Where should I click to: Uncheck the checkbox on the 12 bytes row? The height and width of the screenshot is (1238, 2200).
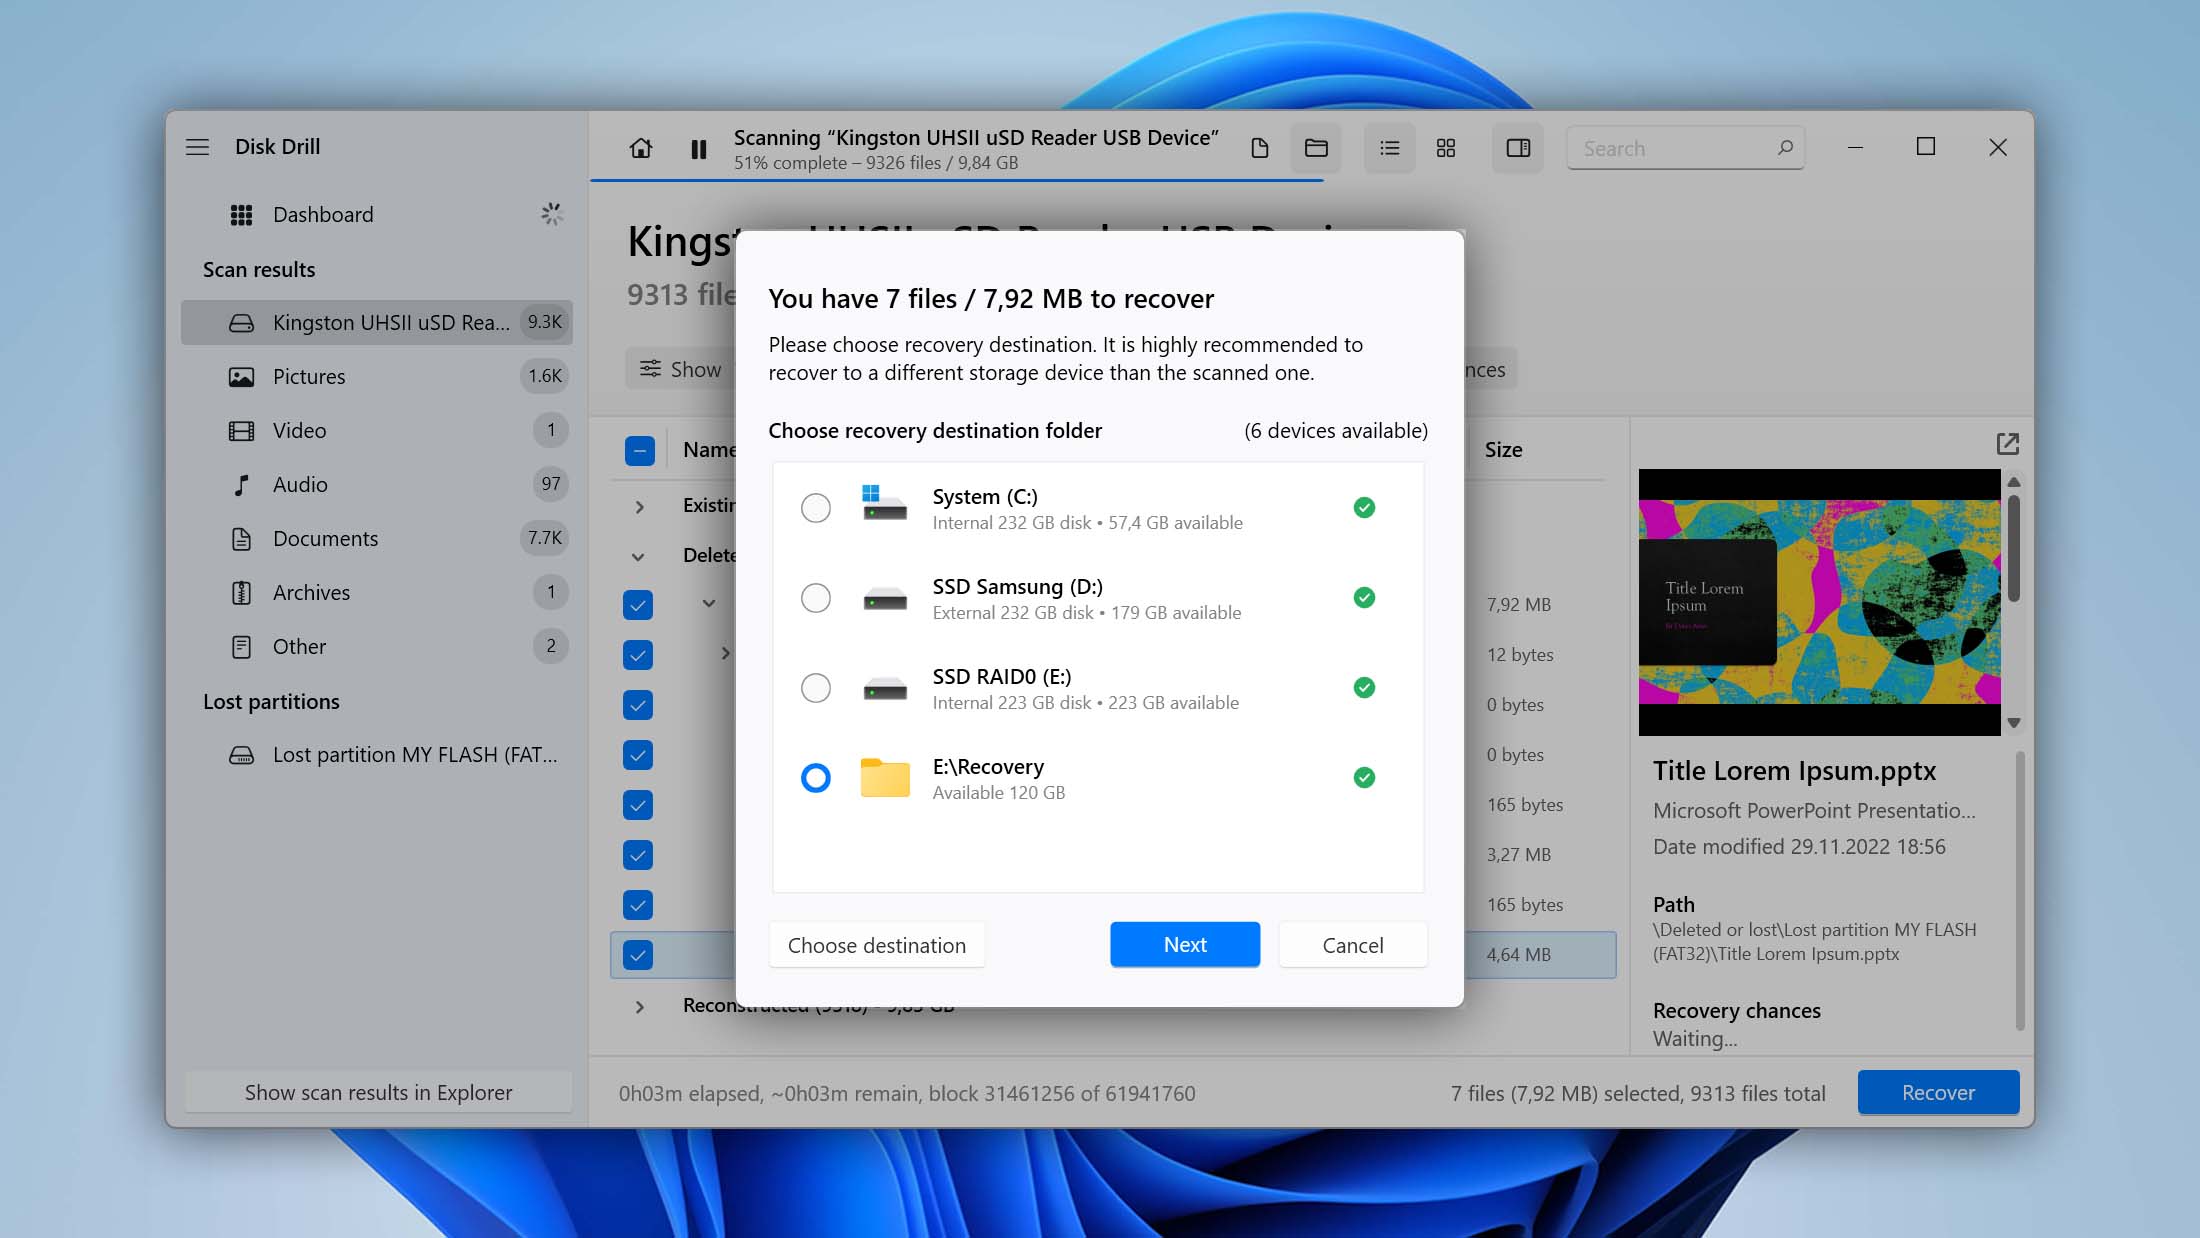[638, 655]
